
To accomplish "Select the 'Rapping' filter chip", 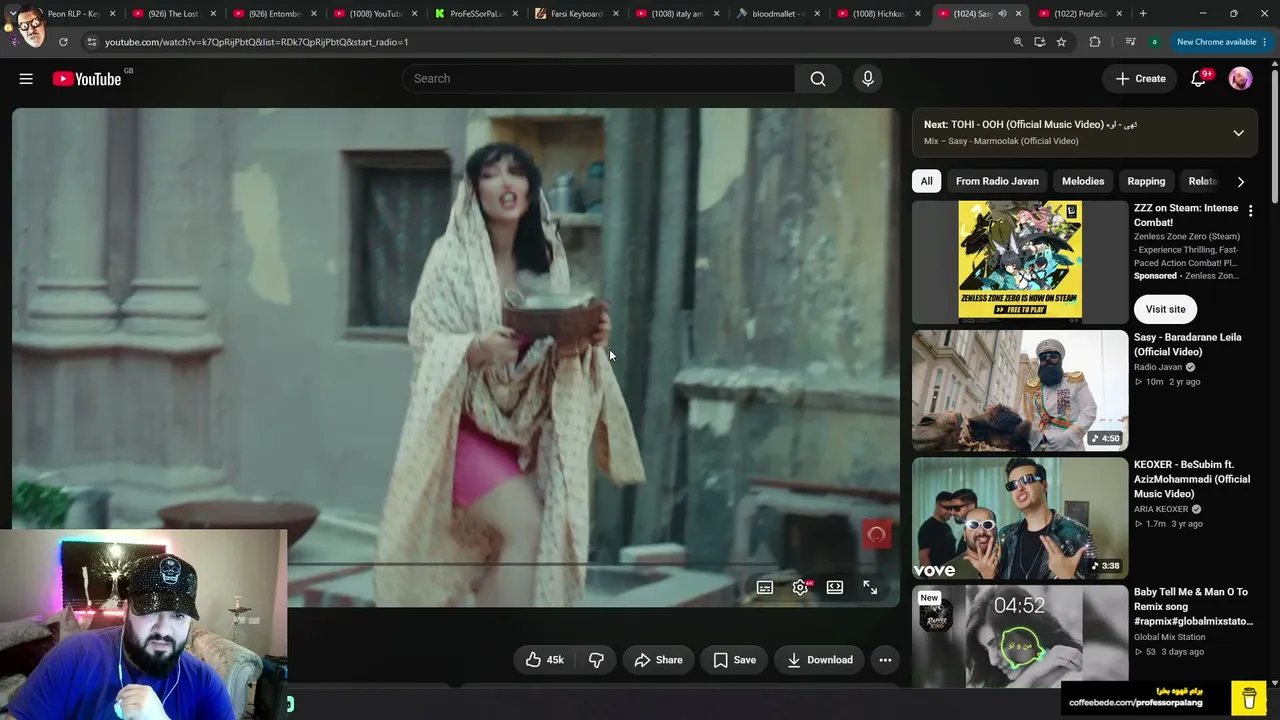I will 1146,181.
